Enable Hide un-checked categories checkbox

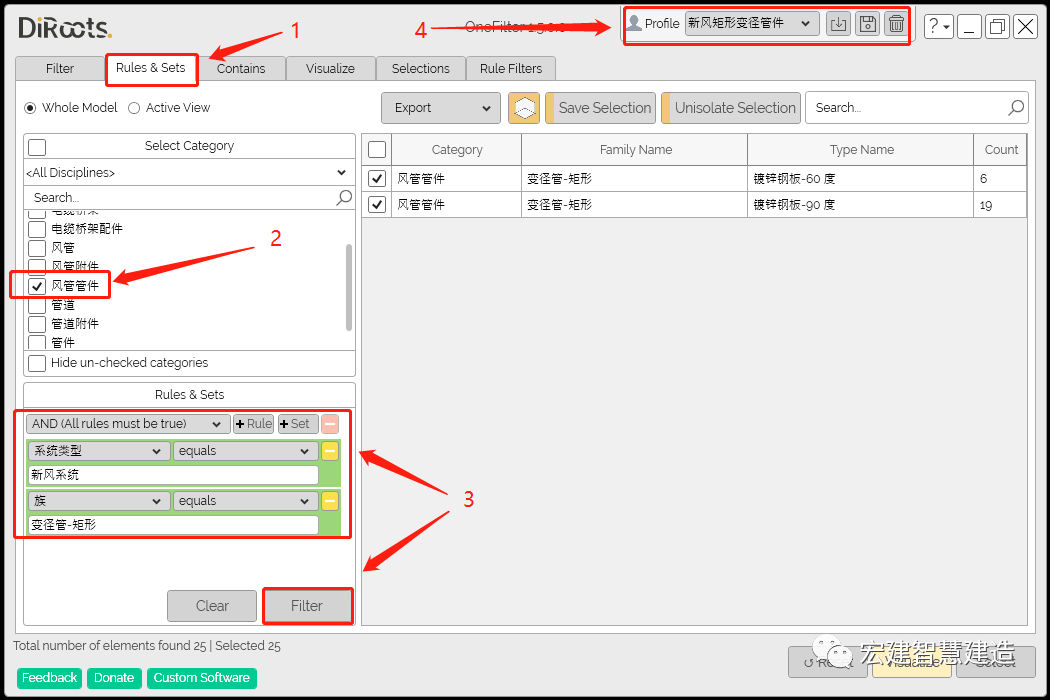37,363
